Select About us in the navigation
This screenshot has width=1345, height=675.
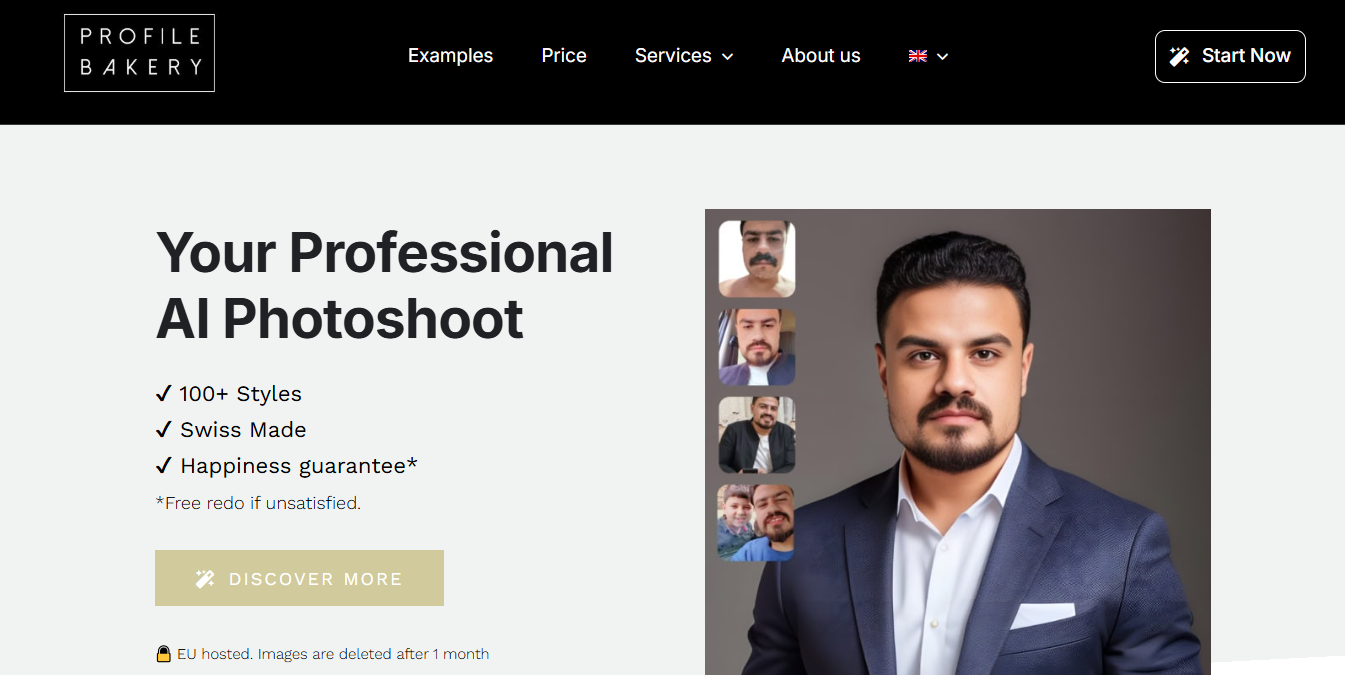[x=821, y=56]
